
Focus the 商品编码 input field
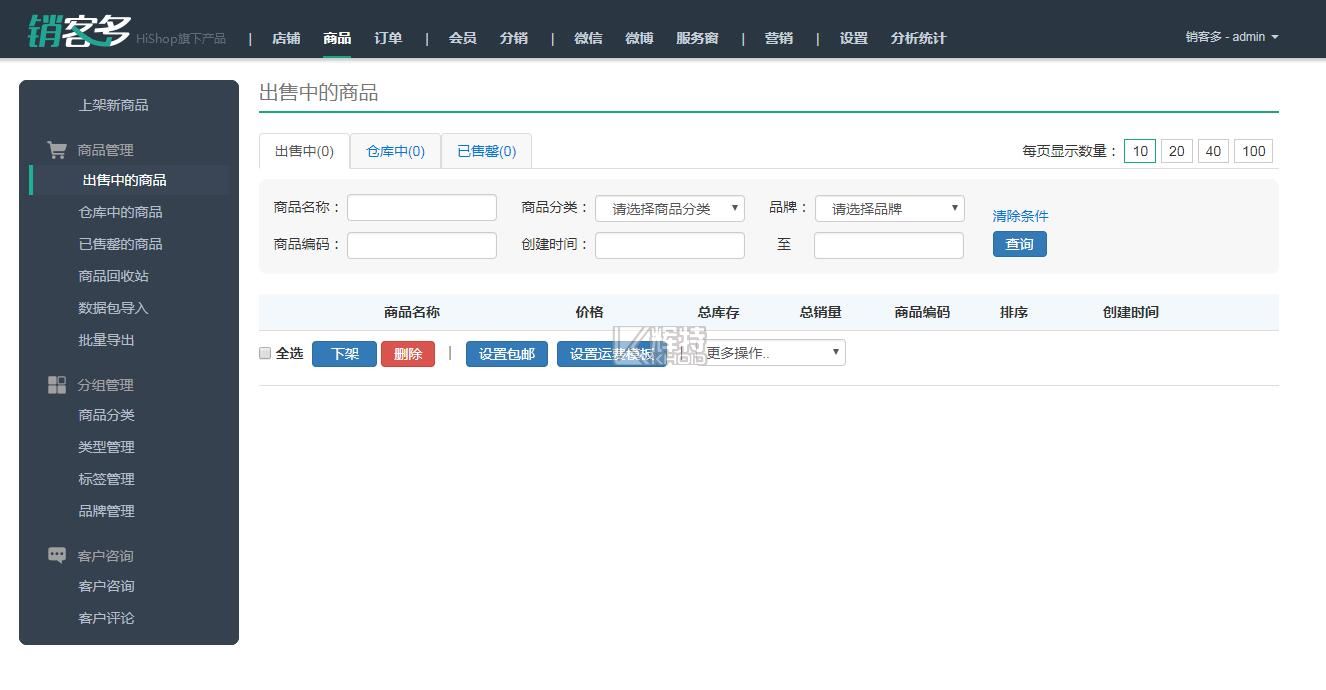click(x=422, y=245)
